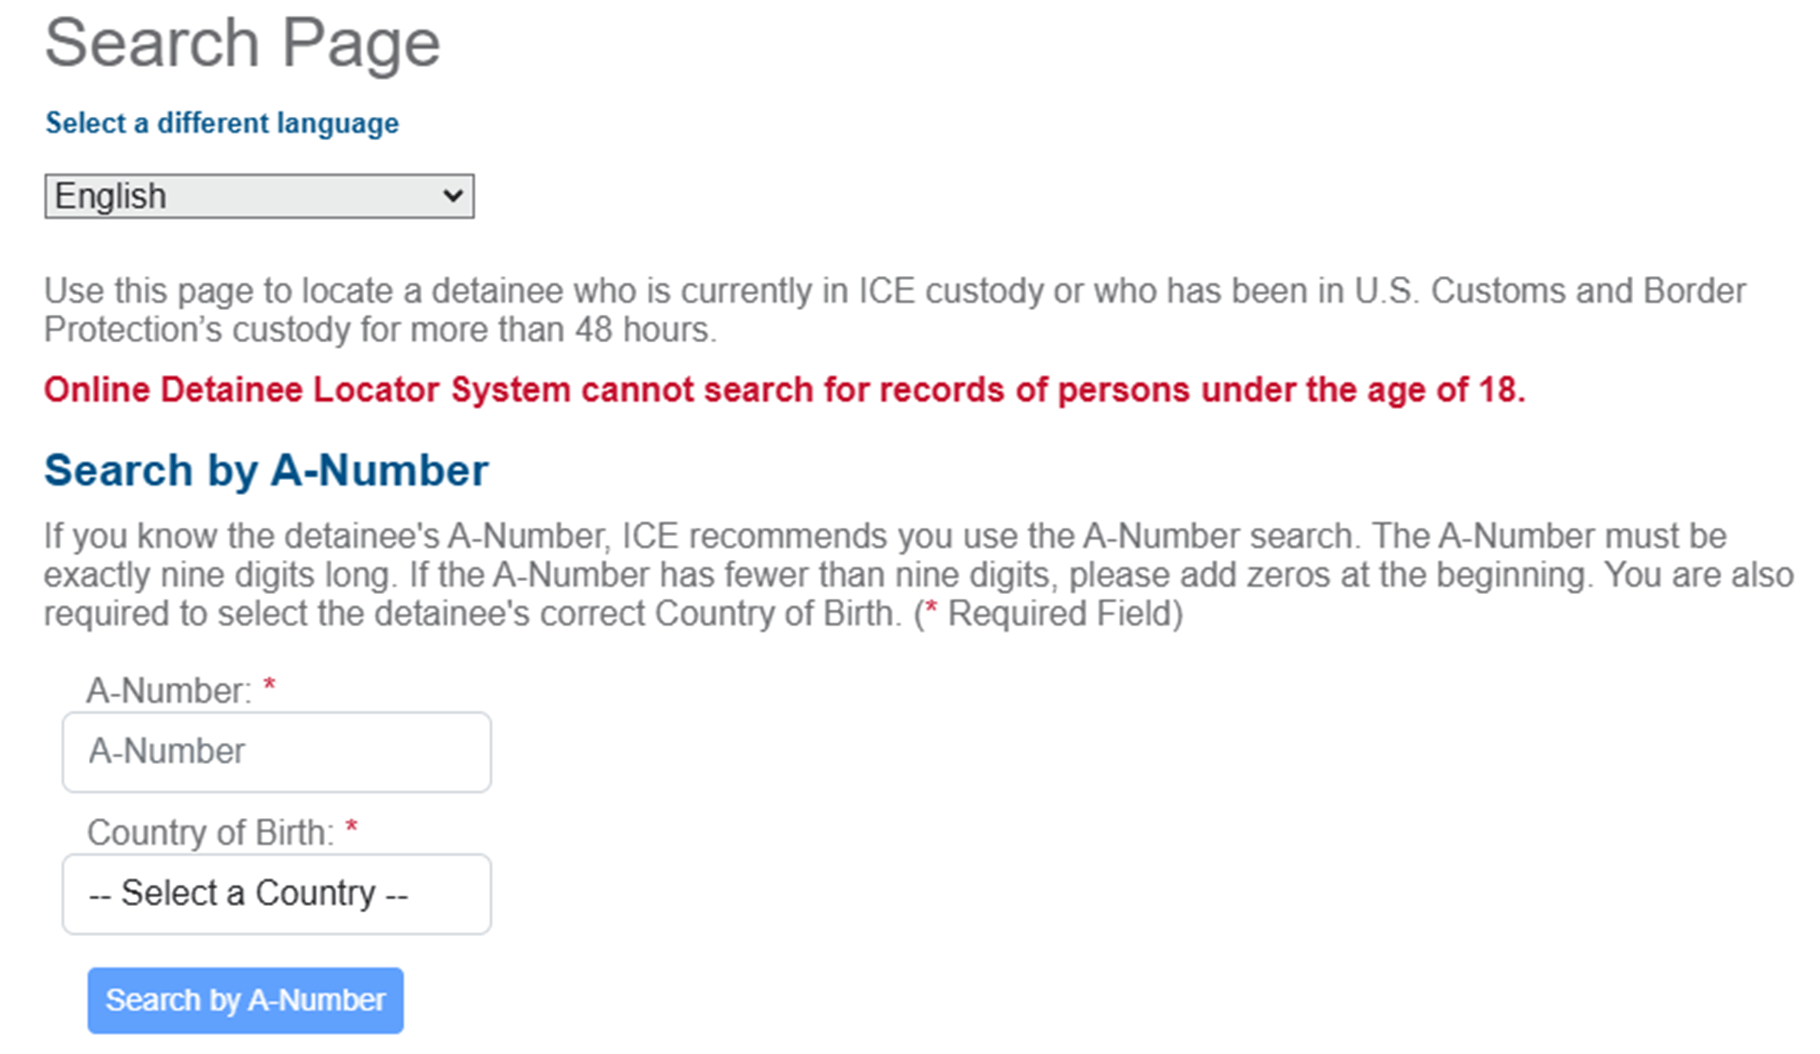The height and width of the screenshot is (1054, 1820).
Task: Click the 'A-Number:' field label
Action: coord(169,691)
